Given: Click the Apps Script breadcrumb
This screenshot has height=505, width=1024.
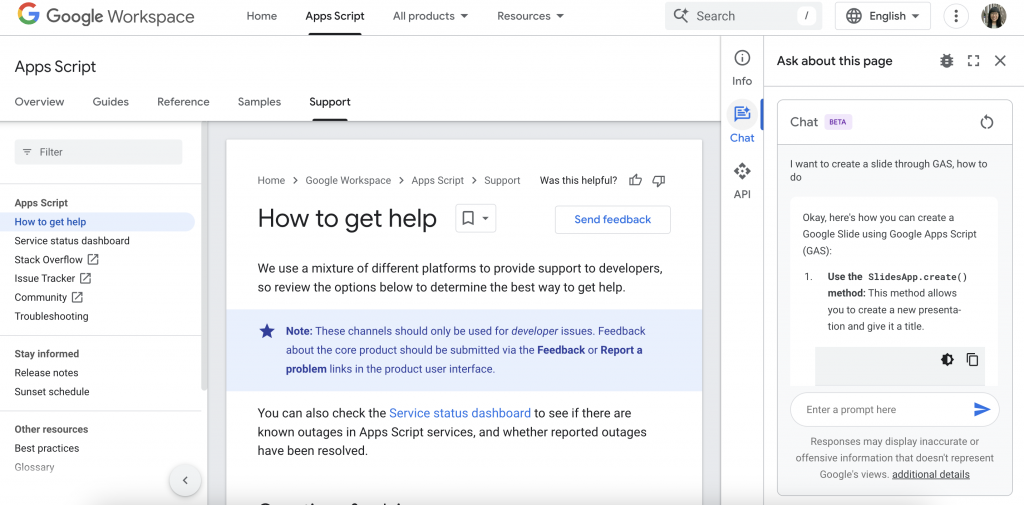Looking at the screenshot, I should click(438, 181).
